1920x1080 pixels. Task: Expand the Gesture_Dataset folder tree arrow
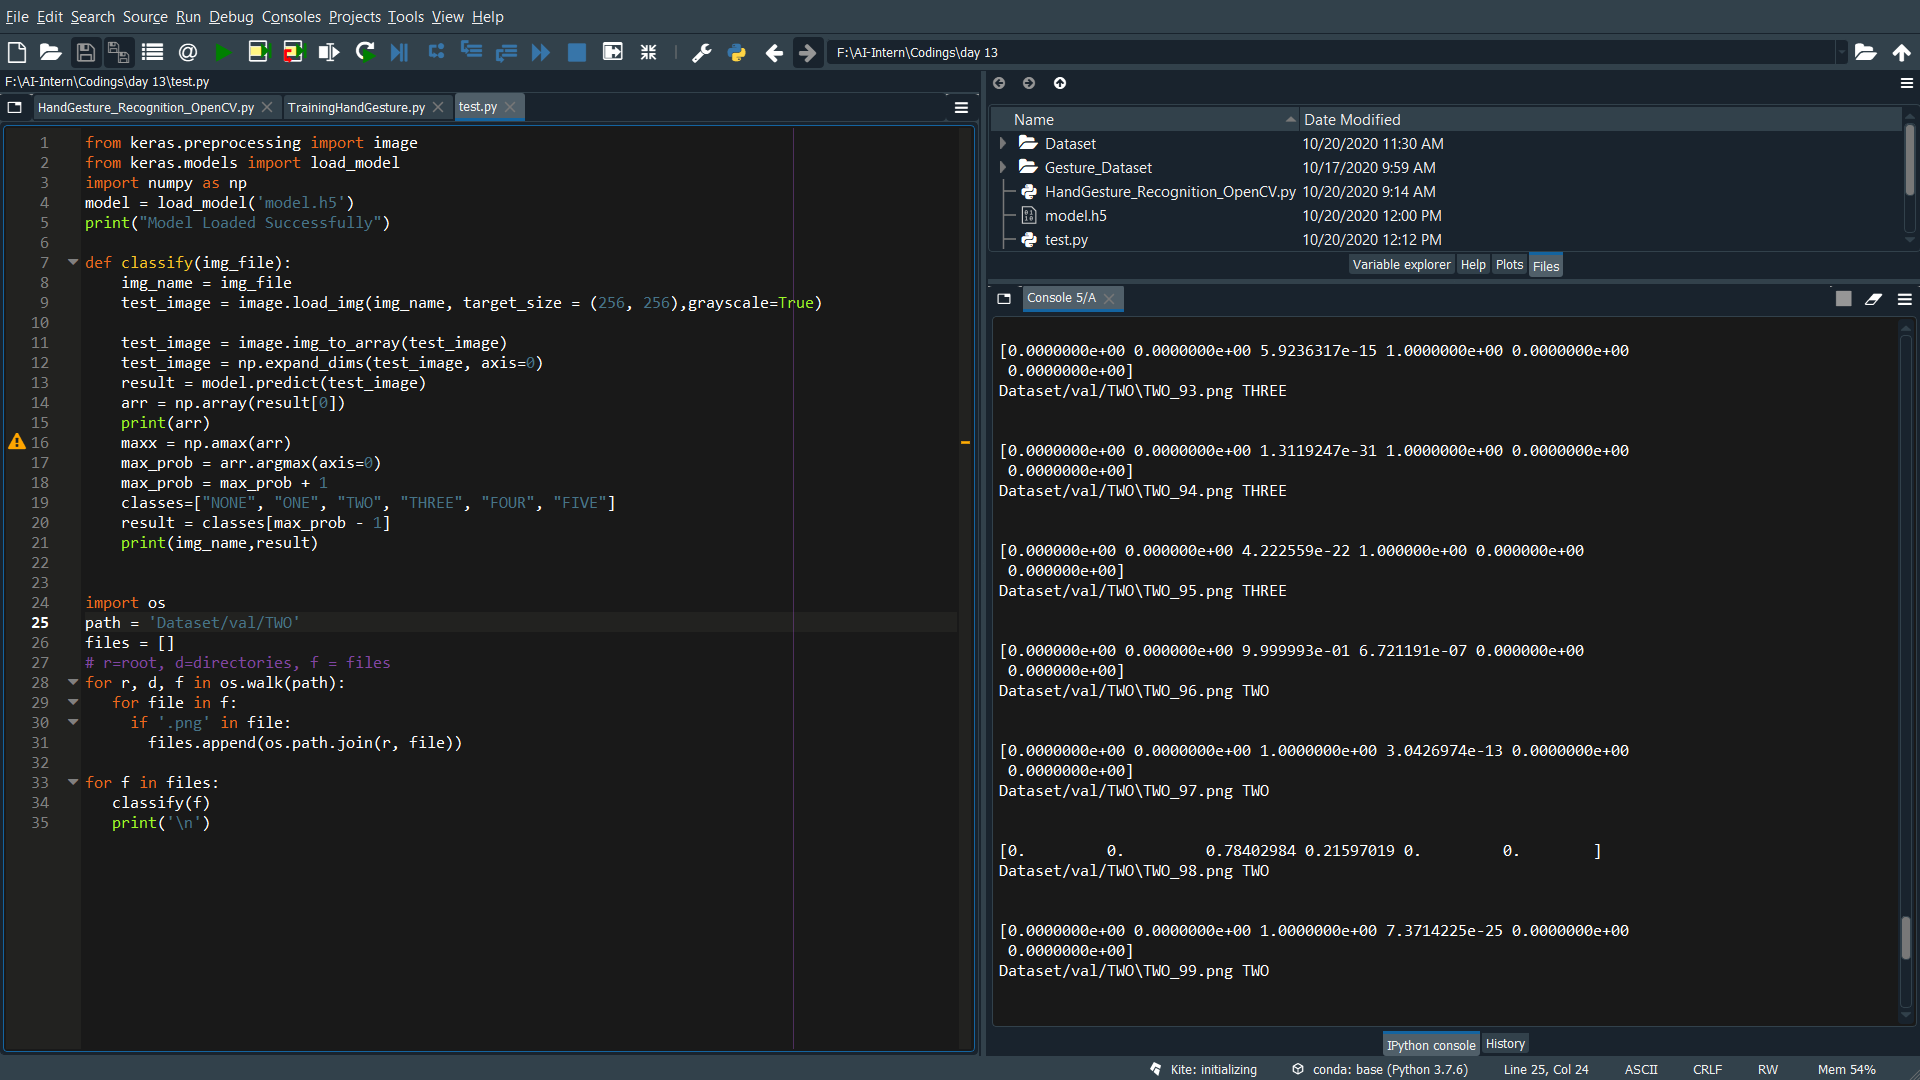(x=1003, y=168)
